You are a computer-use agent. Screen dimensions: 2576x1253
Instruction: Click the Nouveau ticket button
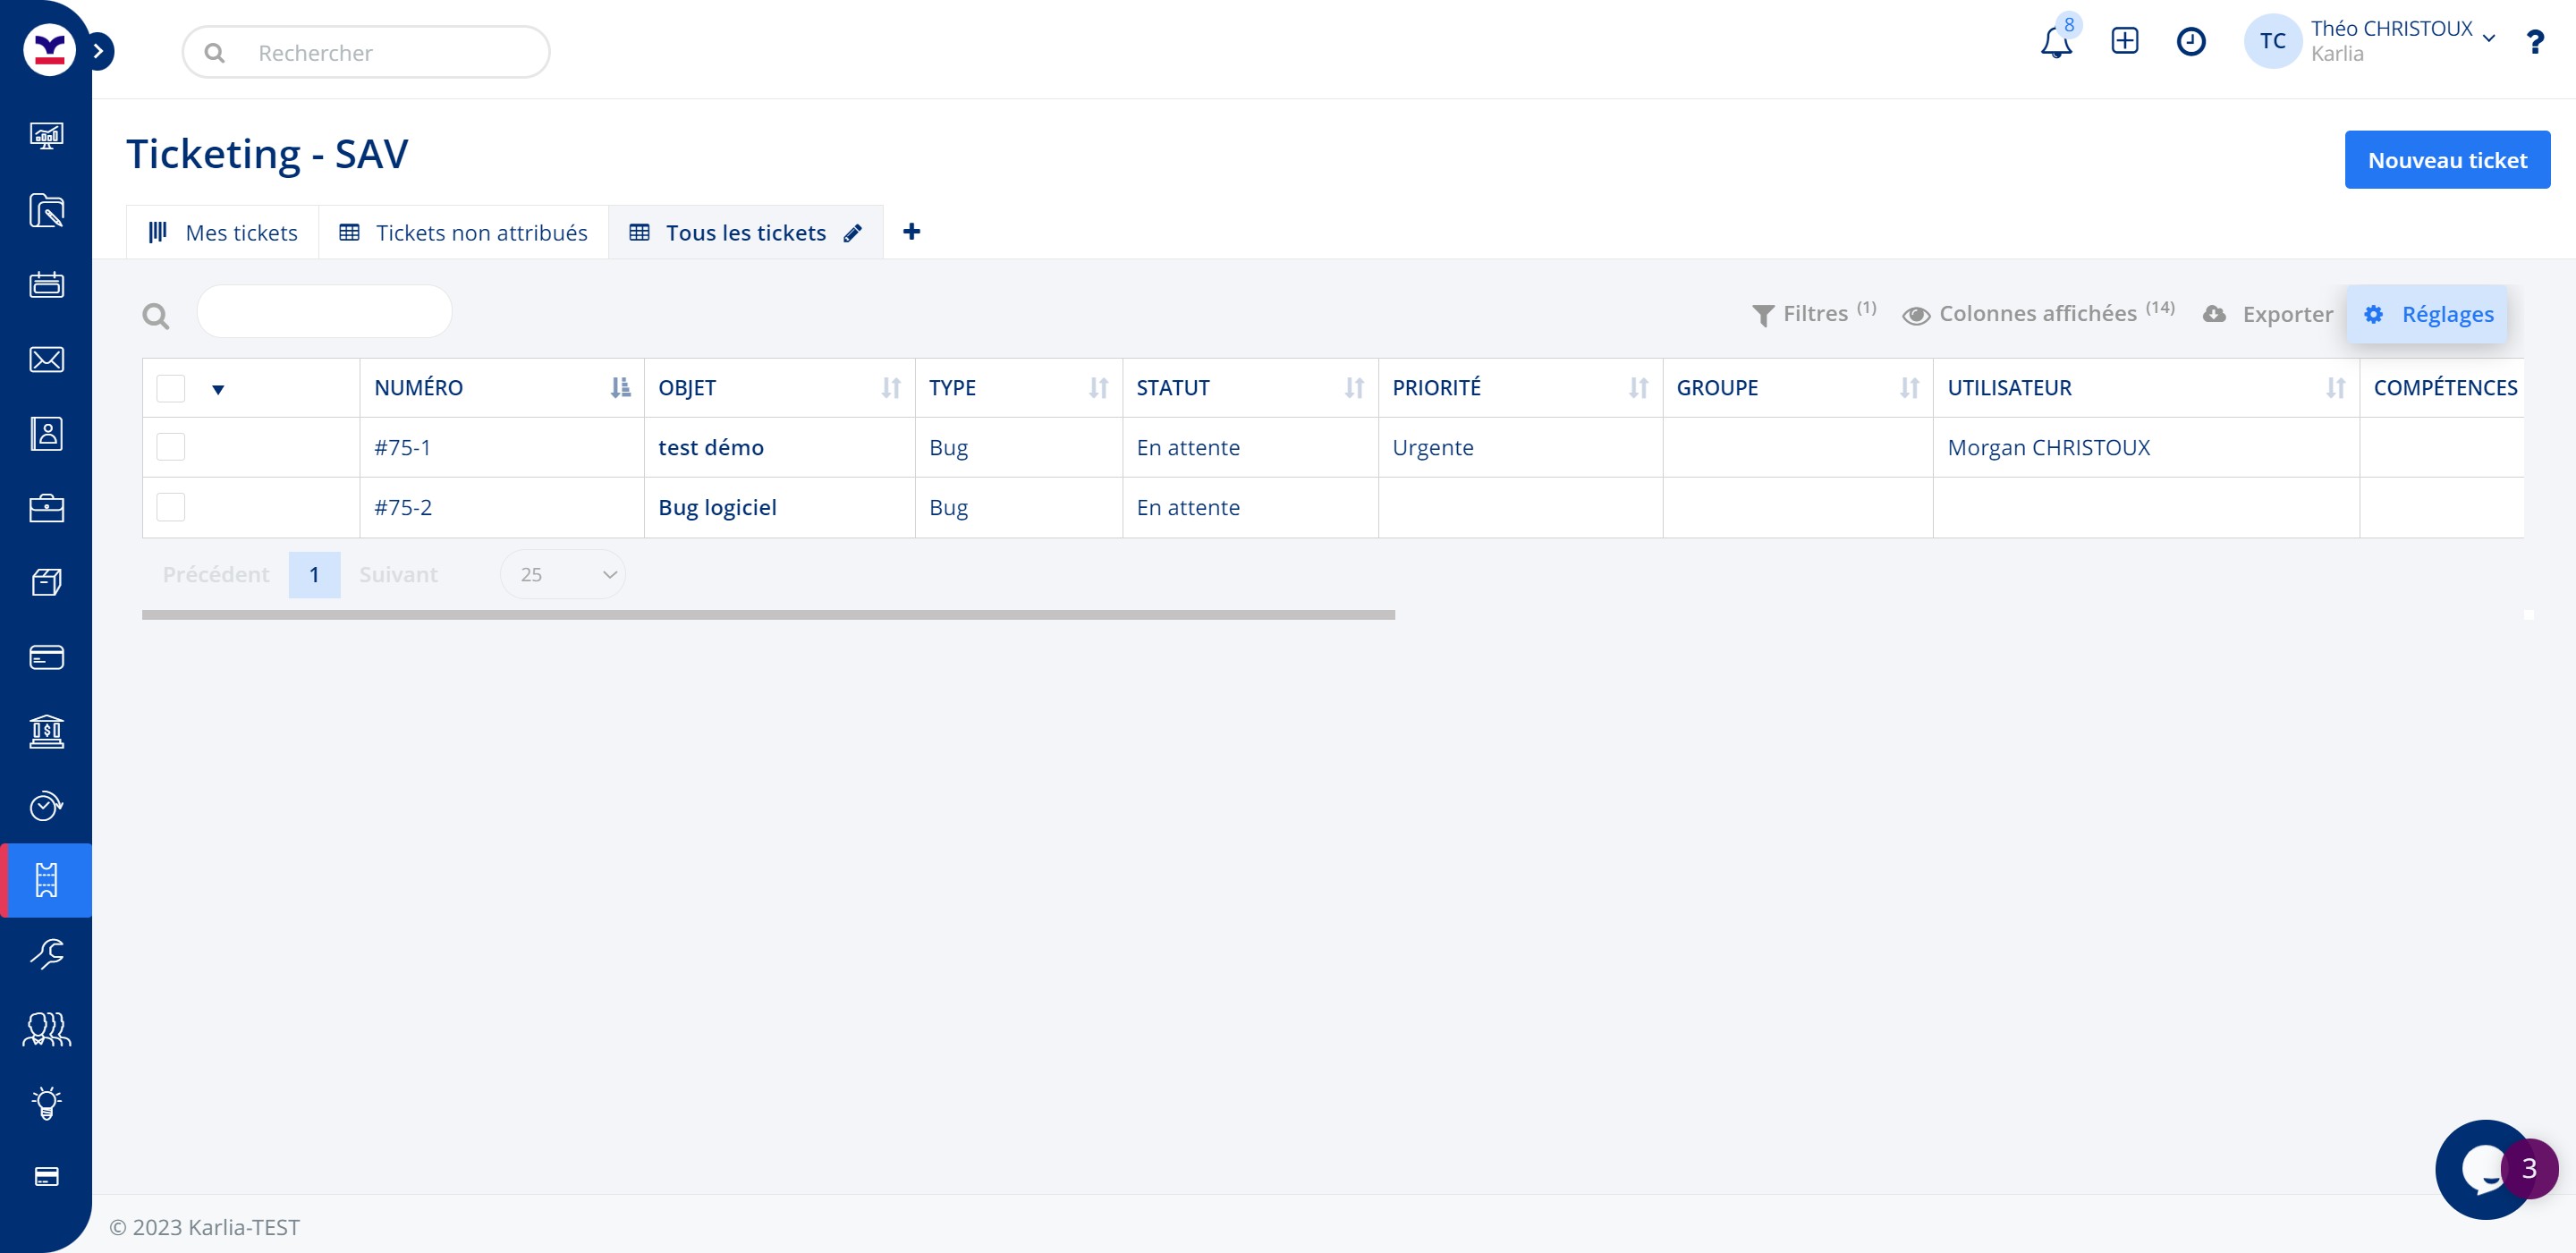pyautogui.click(x=2446, y=160)
